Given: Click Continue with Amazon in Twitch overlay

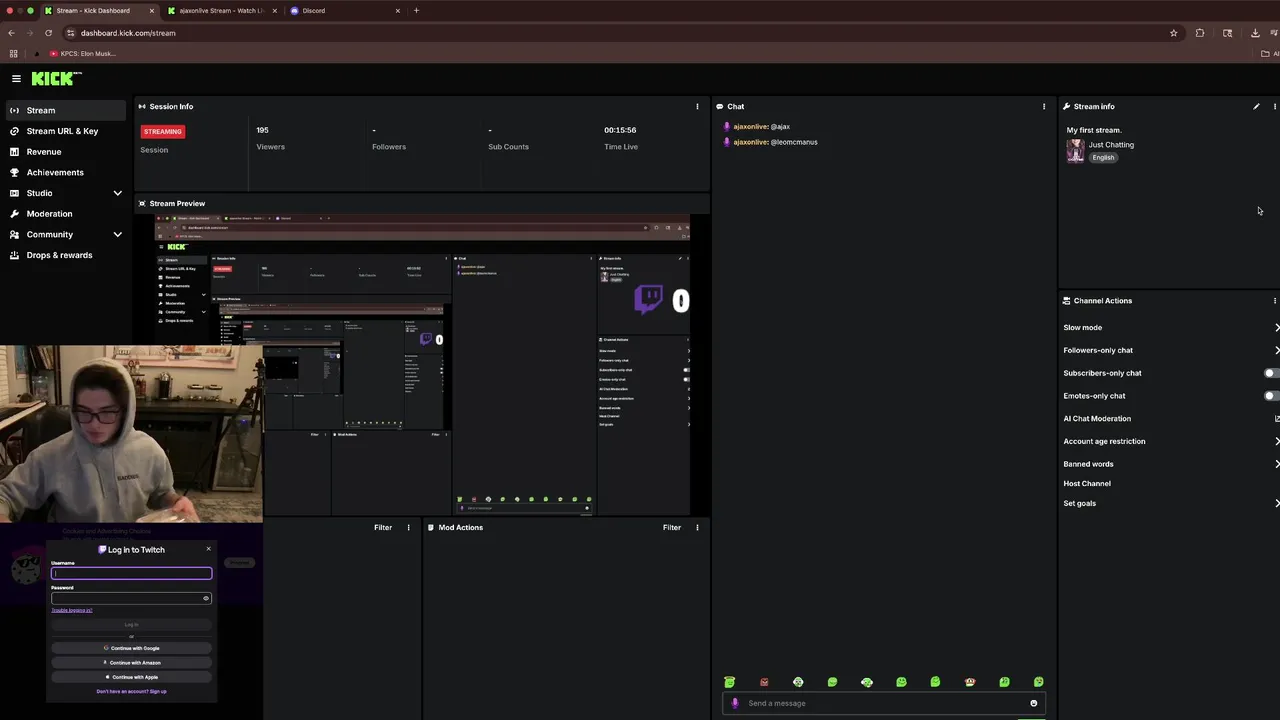Looking at the screenshot, I should pyautogui.click(x=132, y=663).
